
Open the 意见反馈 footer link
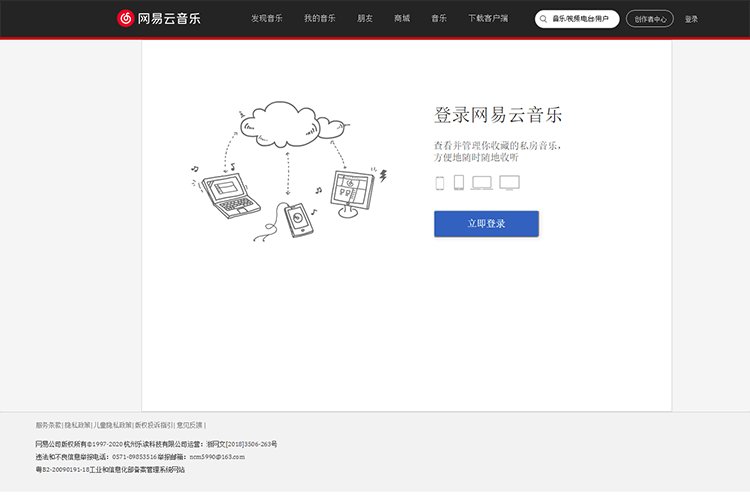(189, 425)
